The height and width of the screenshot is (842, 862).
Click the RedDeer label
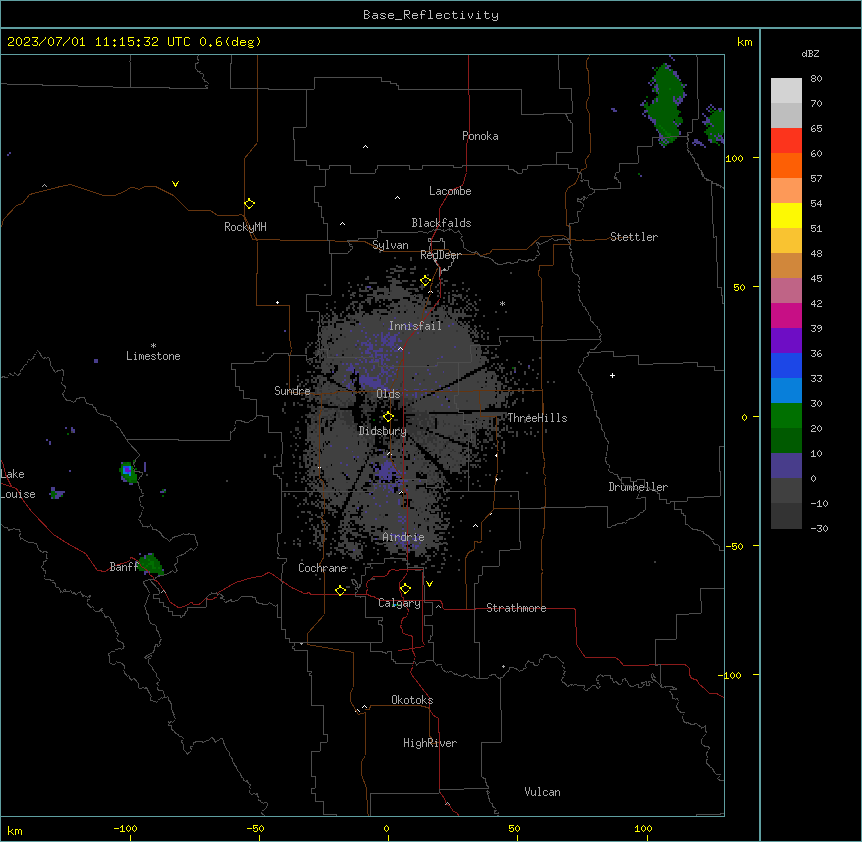[440, 255]
